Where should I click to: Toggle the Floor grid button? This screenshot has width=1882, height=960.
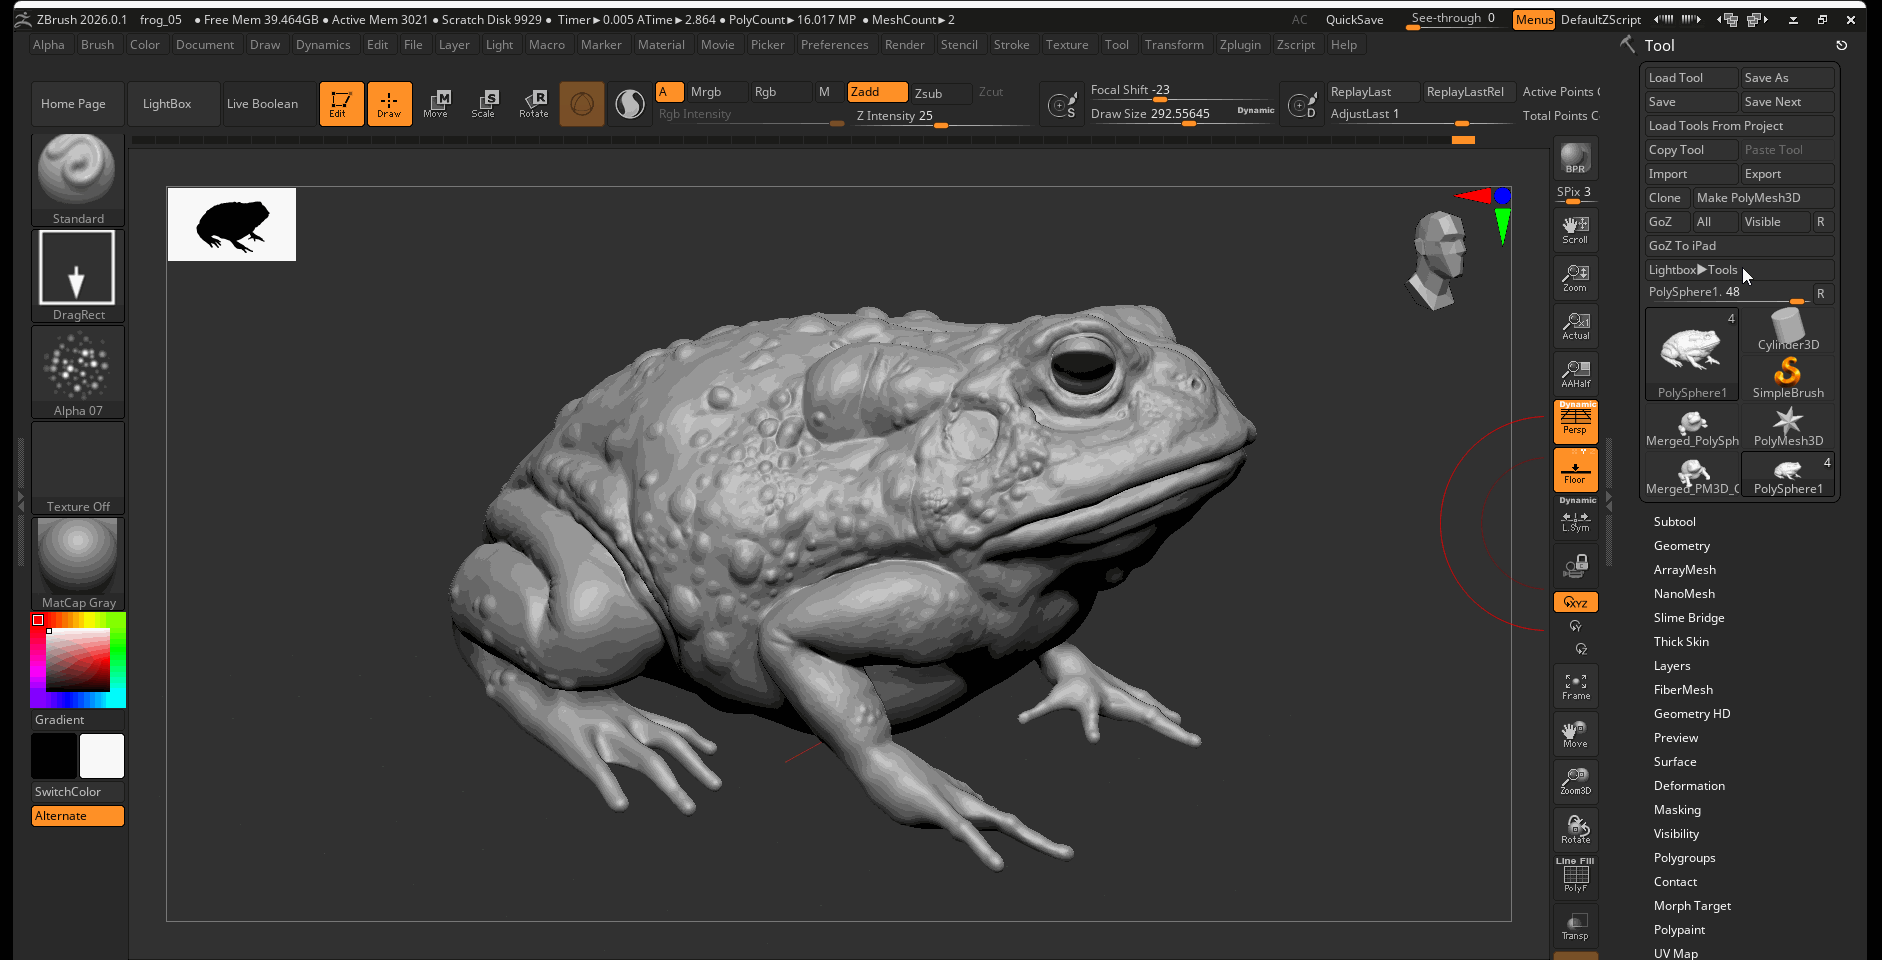(x=1575, y=470)
